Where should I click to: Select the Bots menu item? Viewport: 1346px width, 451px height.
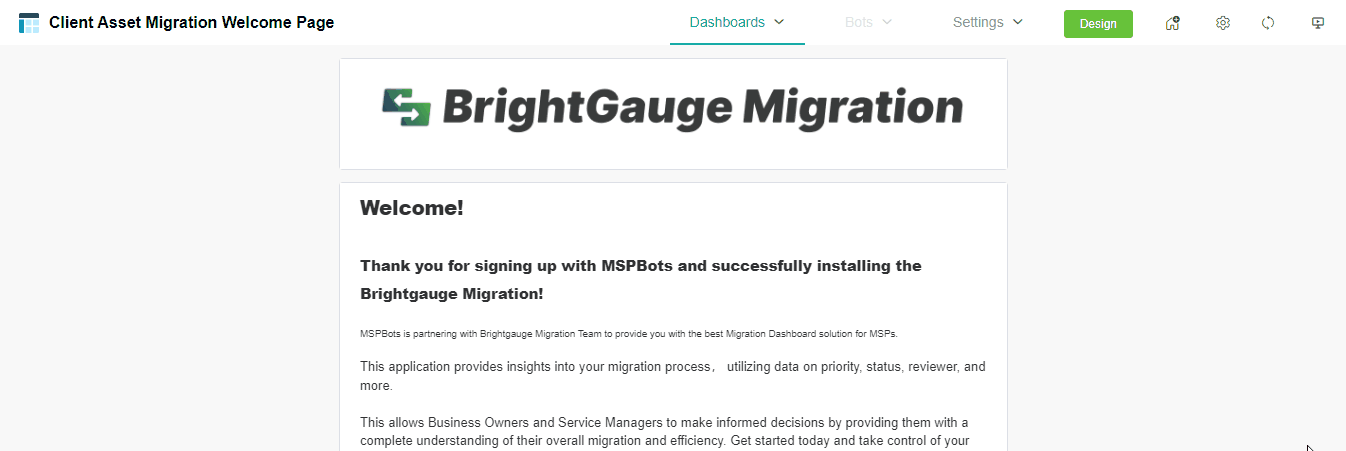859,22
